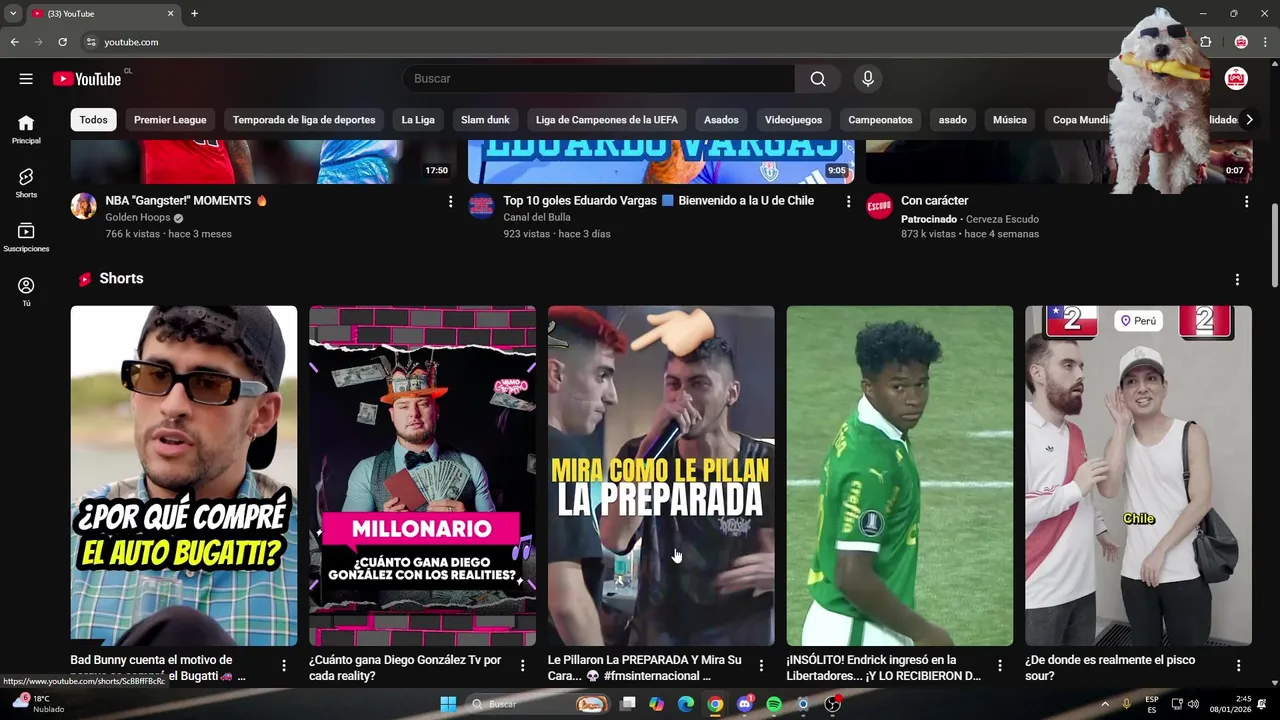Screen dimensions: 1280x720
Task: Open Suscripciones in the sidebar
Action: pyautogui.click(x=26, y=237)
